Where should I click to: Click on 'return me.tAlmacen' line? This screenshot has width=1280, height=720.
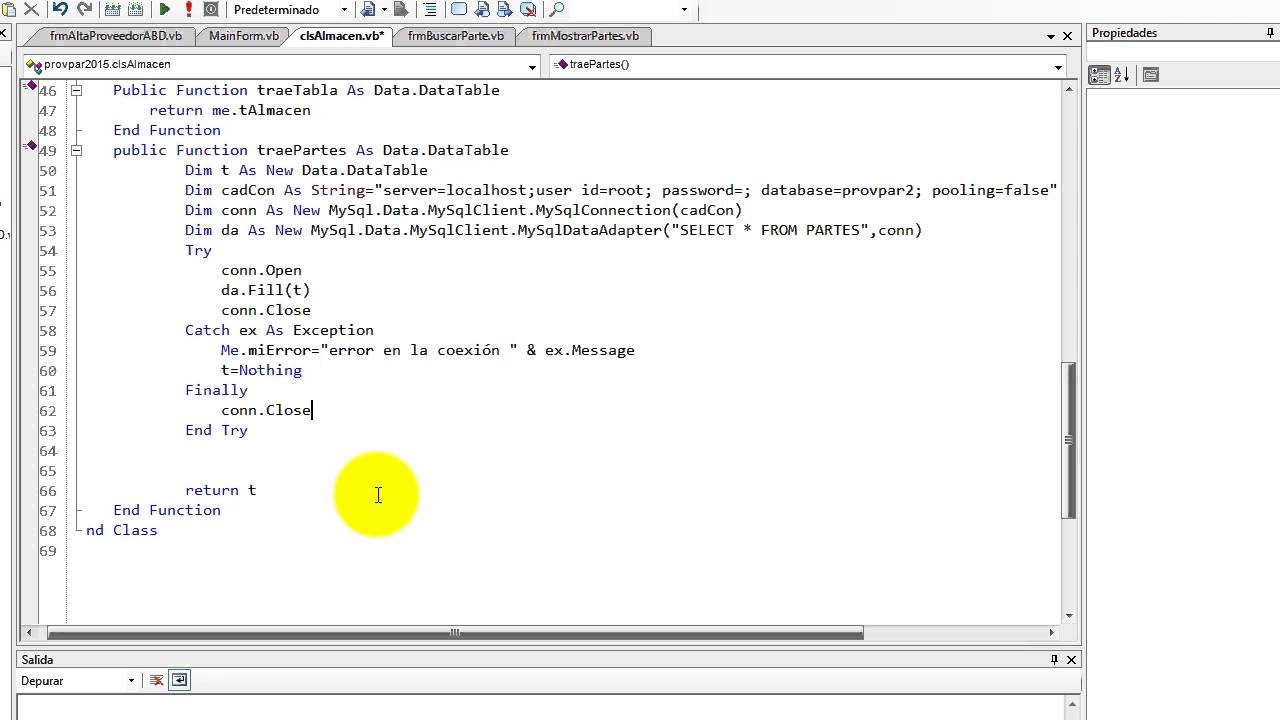230,110
